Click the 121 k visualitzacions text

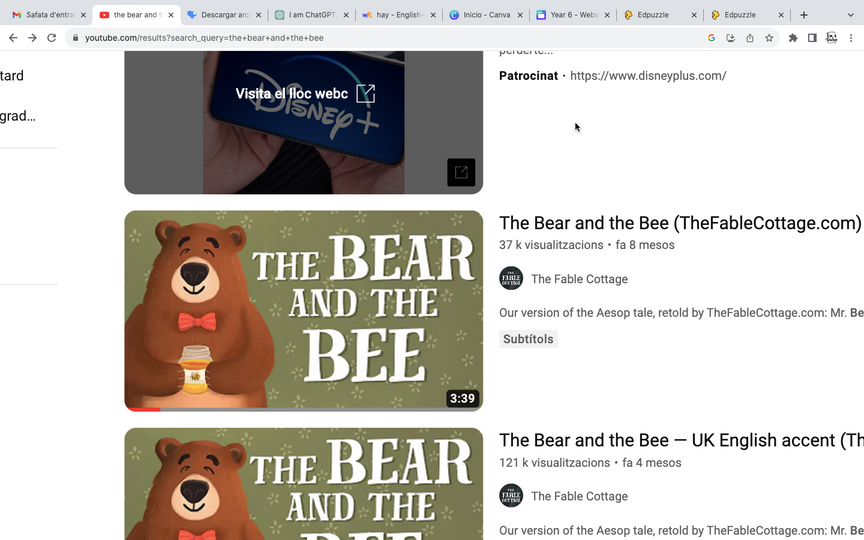click(x=554, y=462)
